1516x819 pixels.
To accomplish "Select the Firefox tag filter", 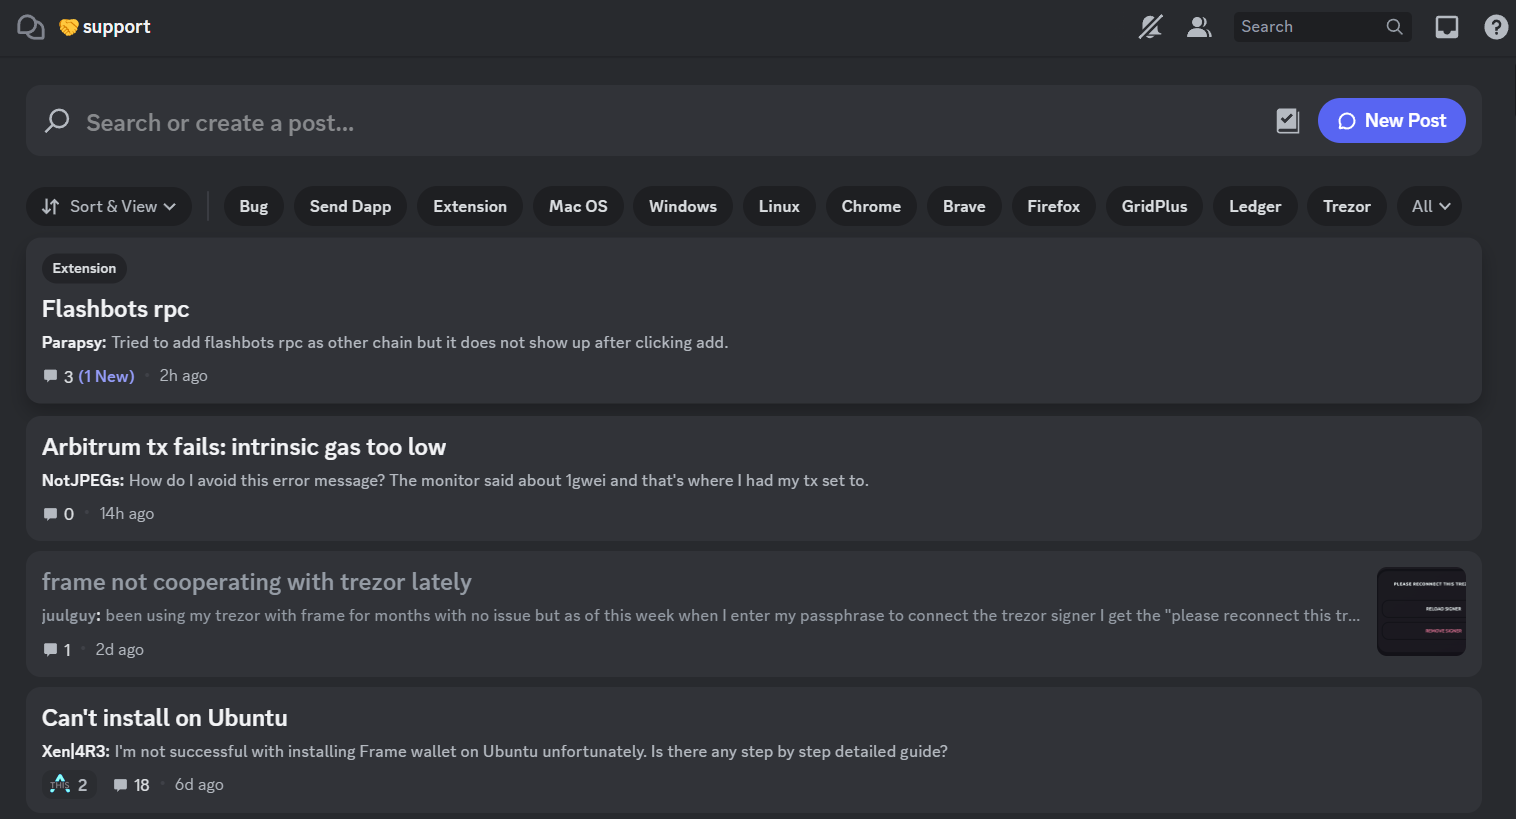I will click(x=1054, y=206).
